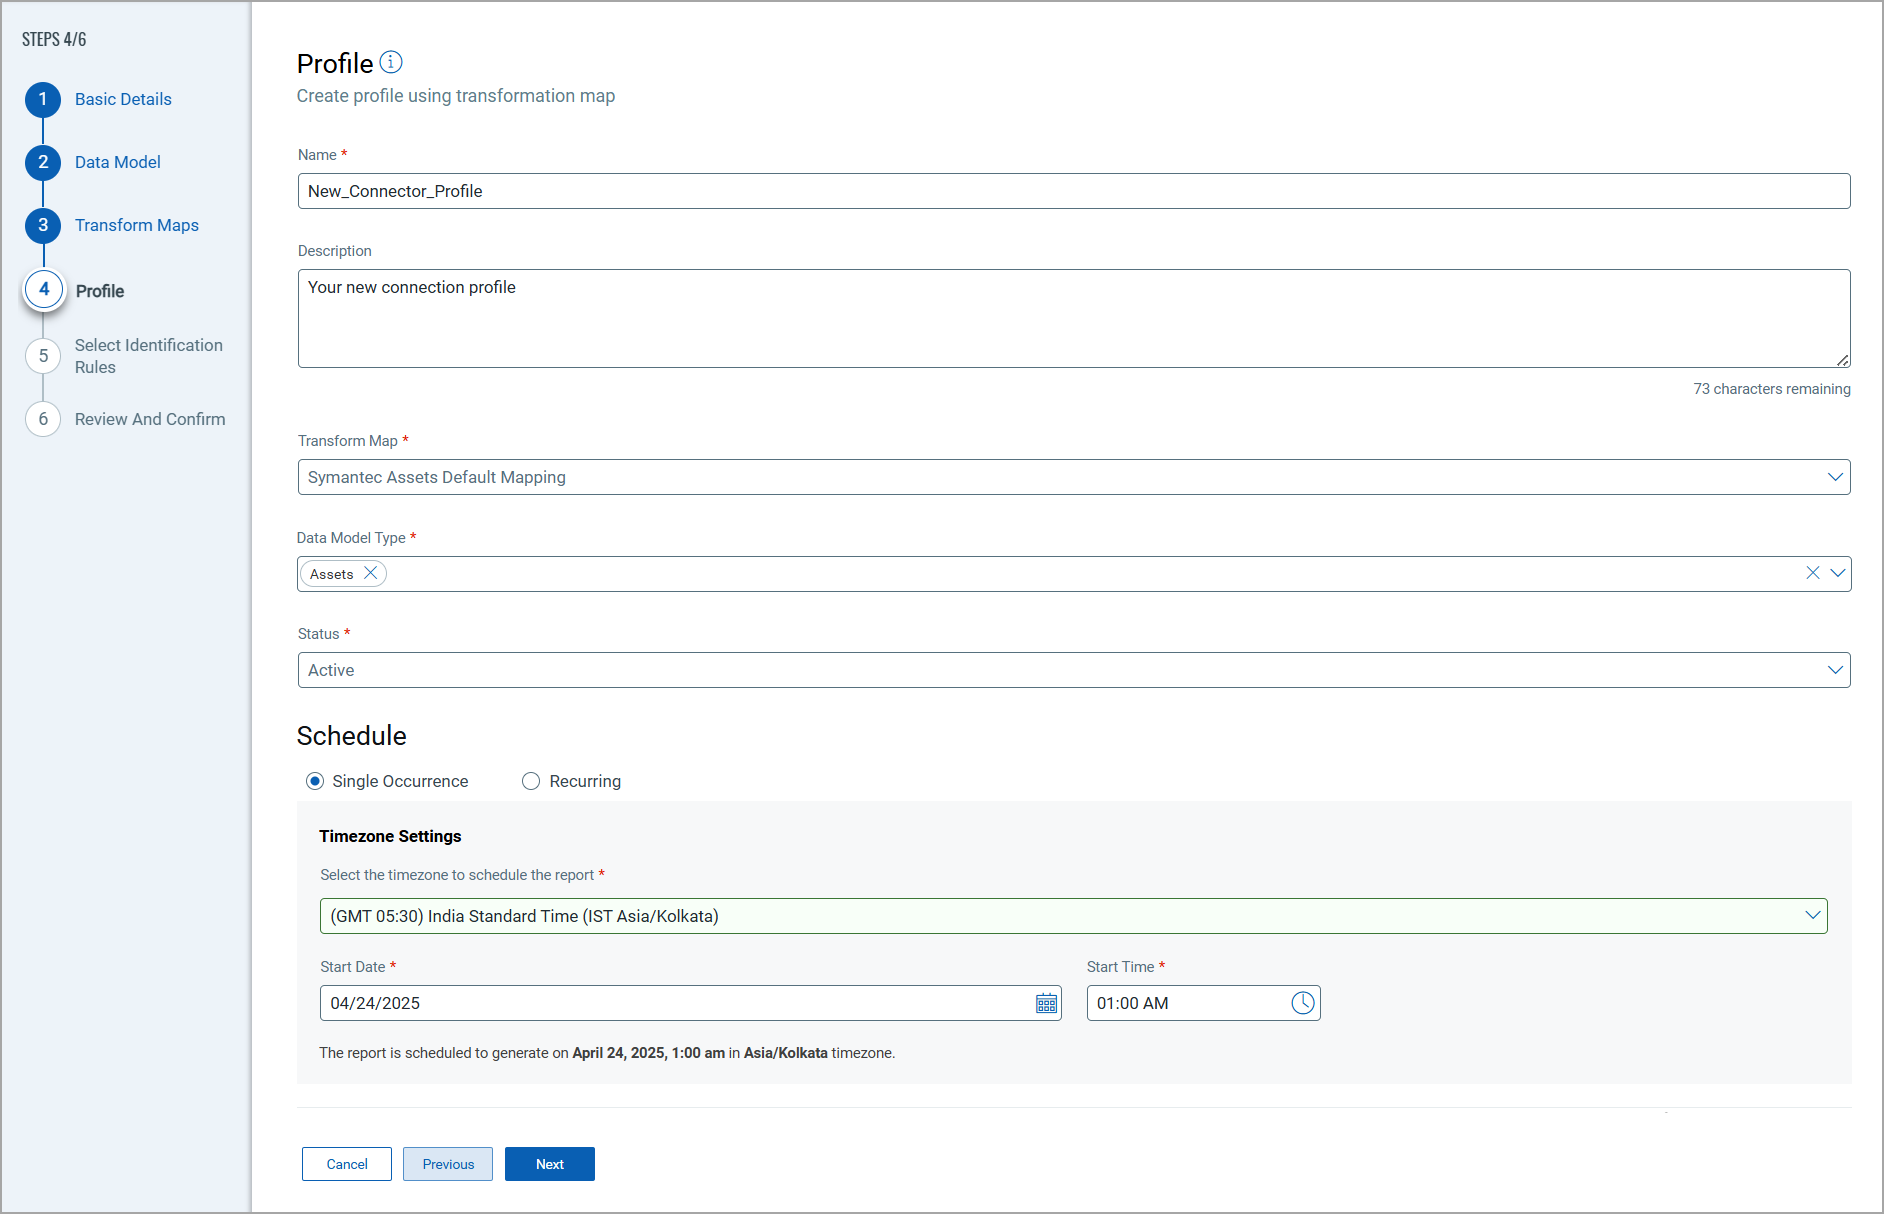The image size is (1884, 1214).
Task: Navigate to Basic Details step
Action: point(123,99)
